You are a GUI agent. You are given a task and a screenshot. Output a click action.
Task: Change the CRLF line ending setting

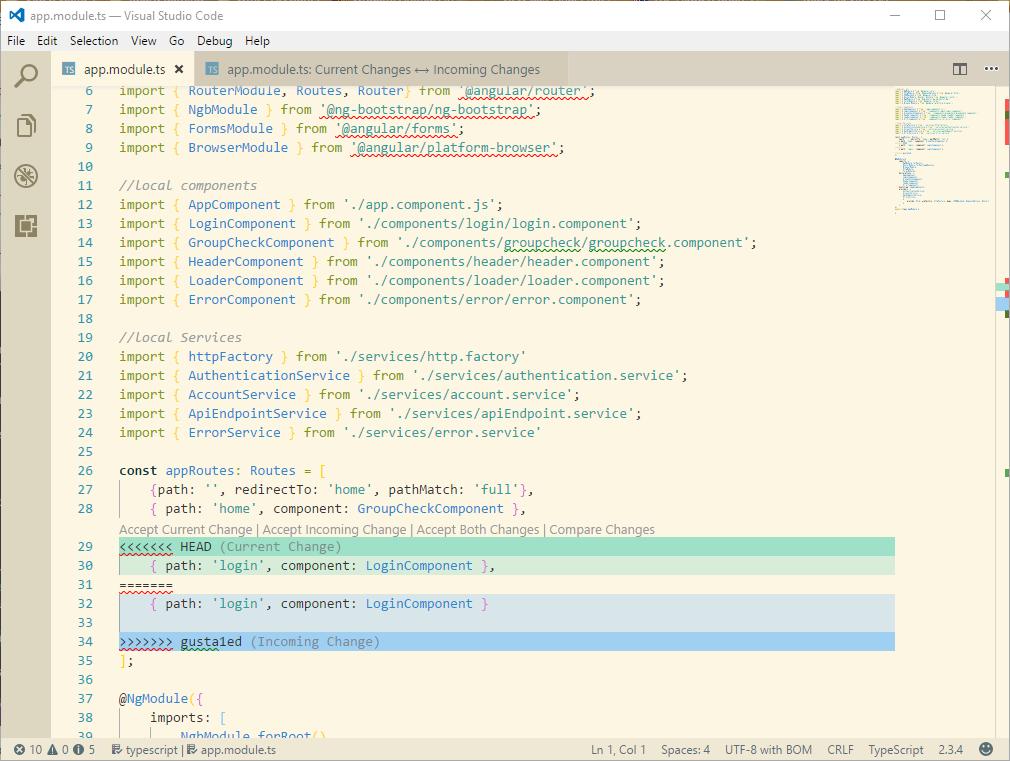(840, 749)
